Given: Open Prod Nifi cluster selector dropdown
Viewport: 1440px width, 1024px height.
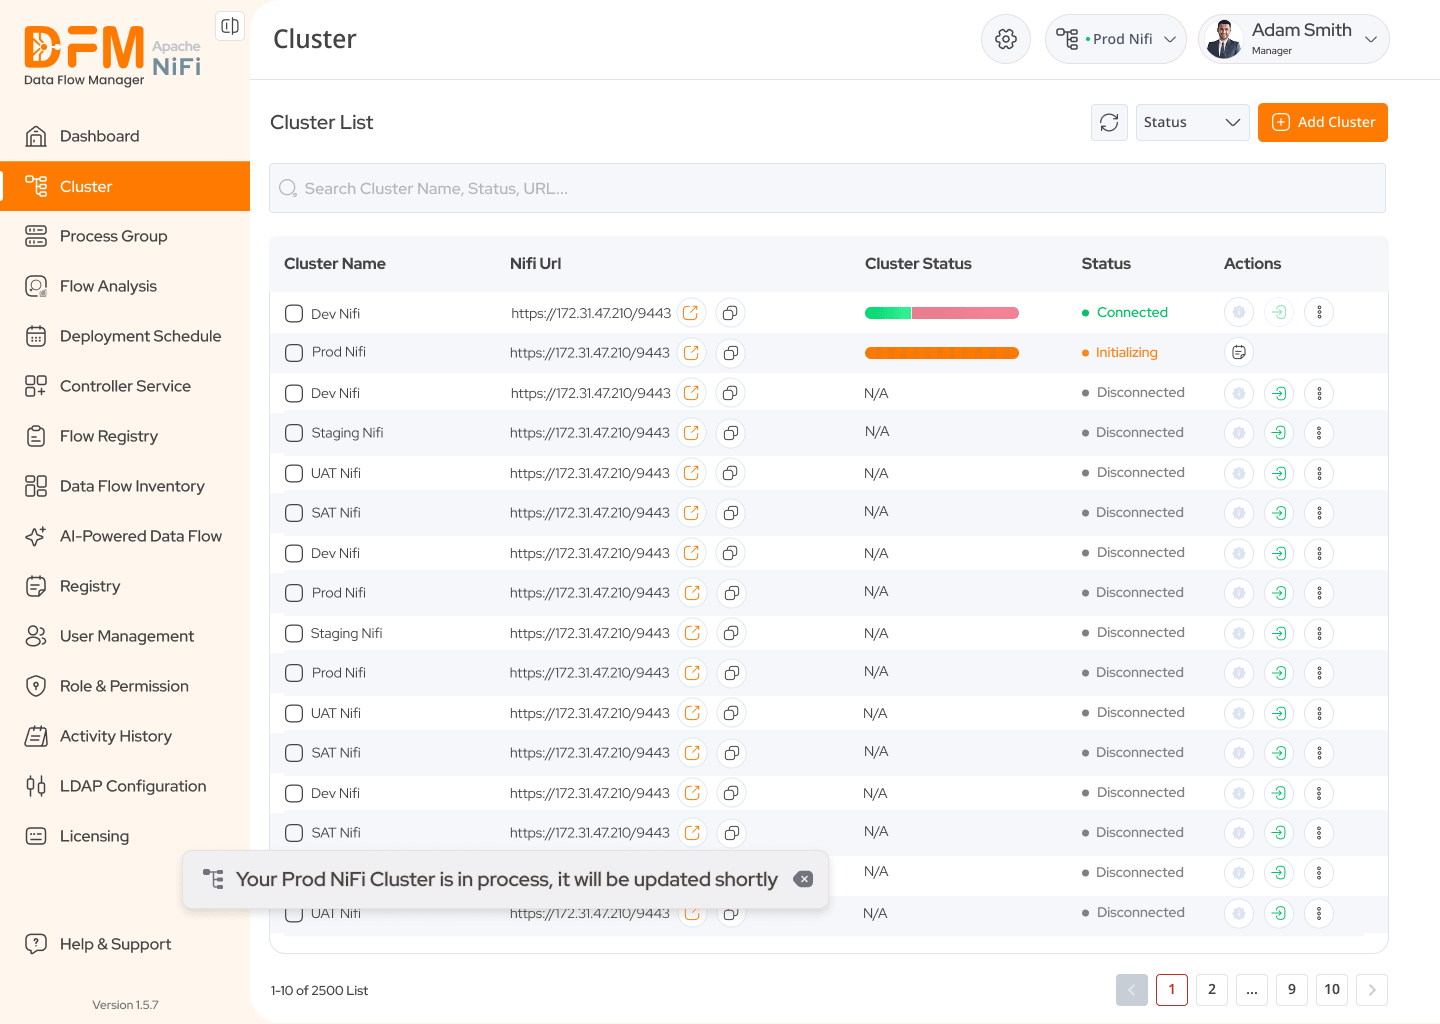Looking at the screenshot, I should (x=1115, y=39).
